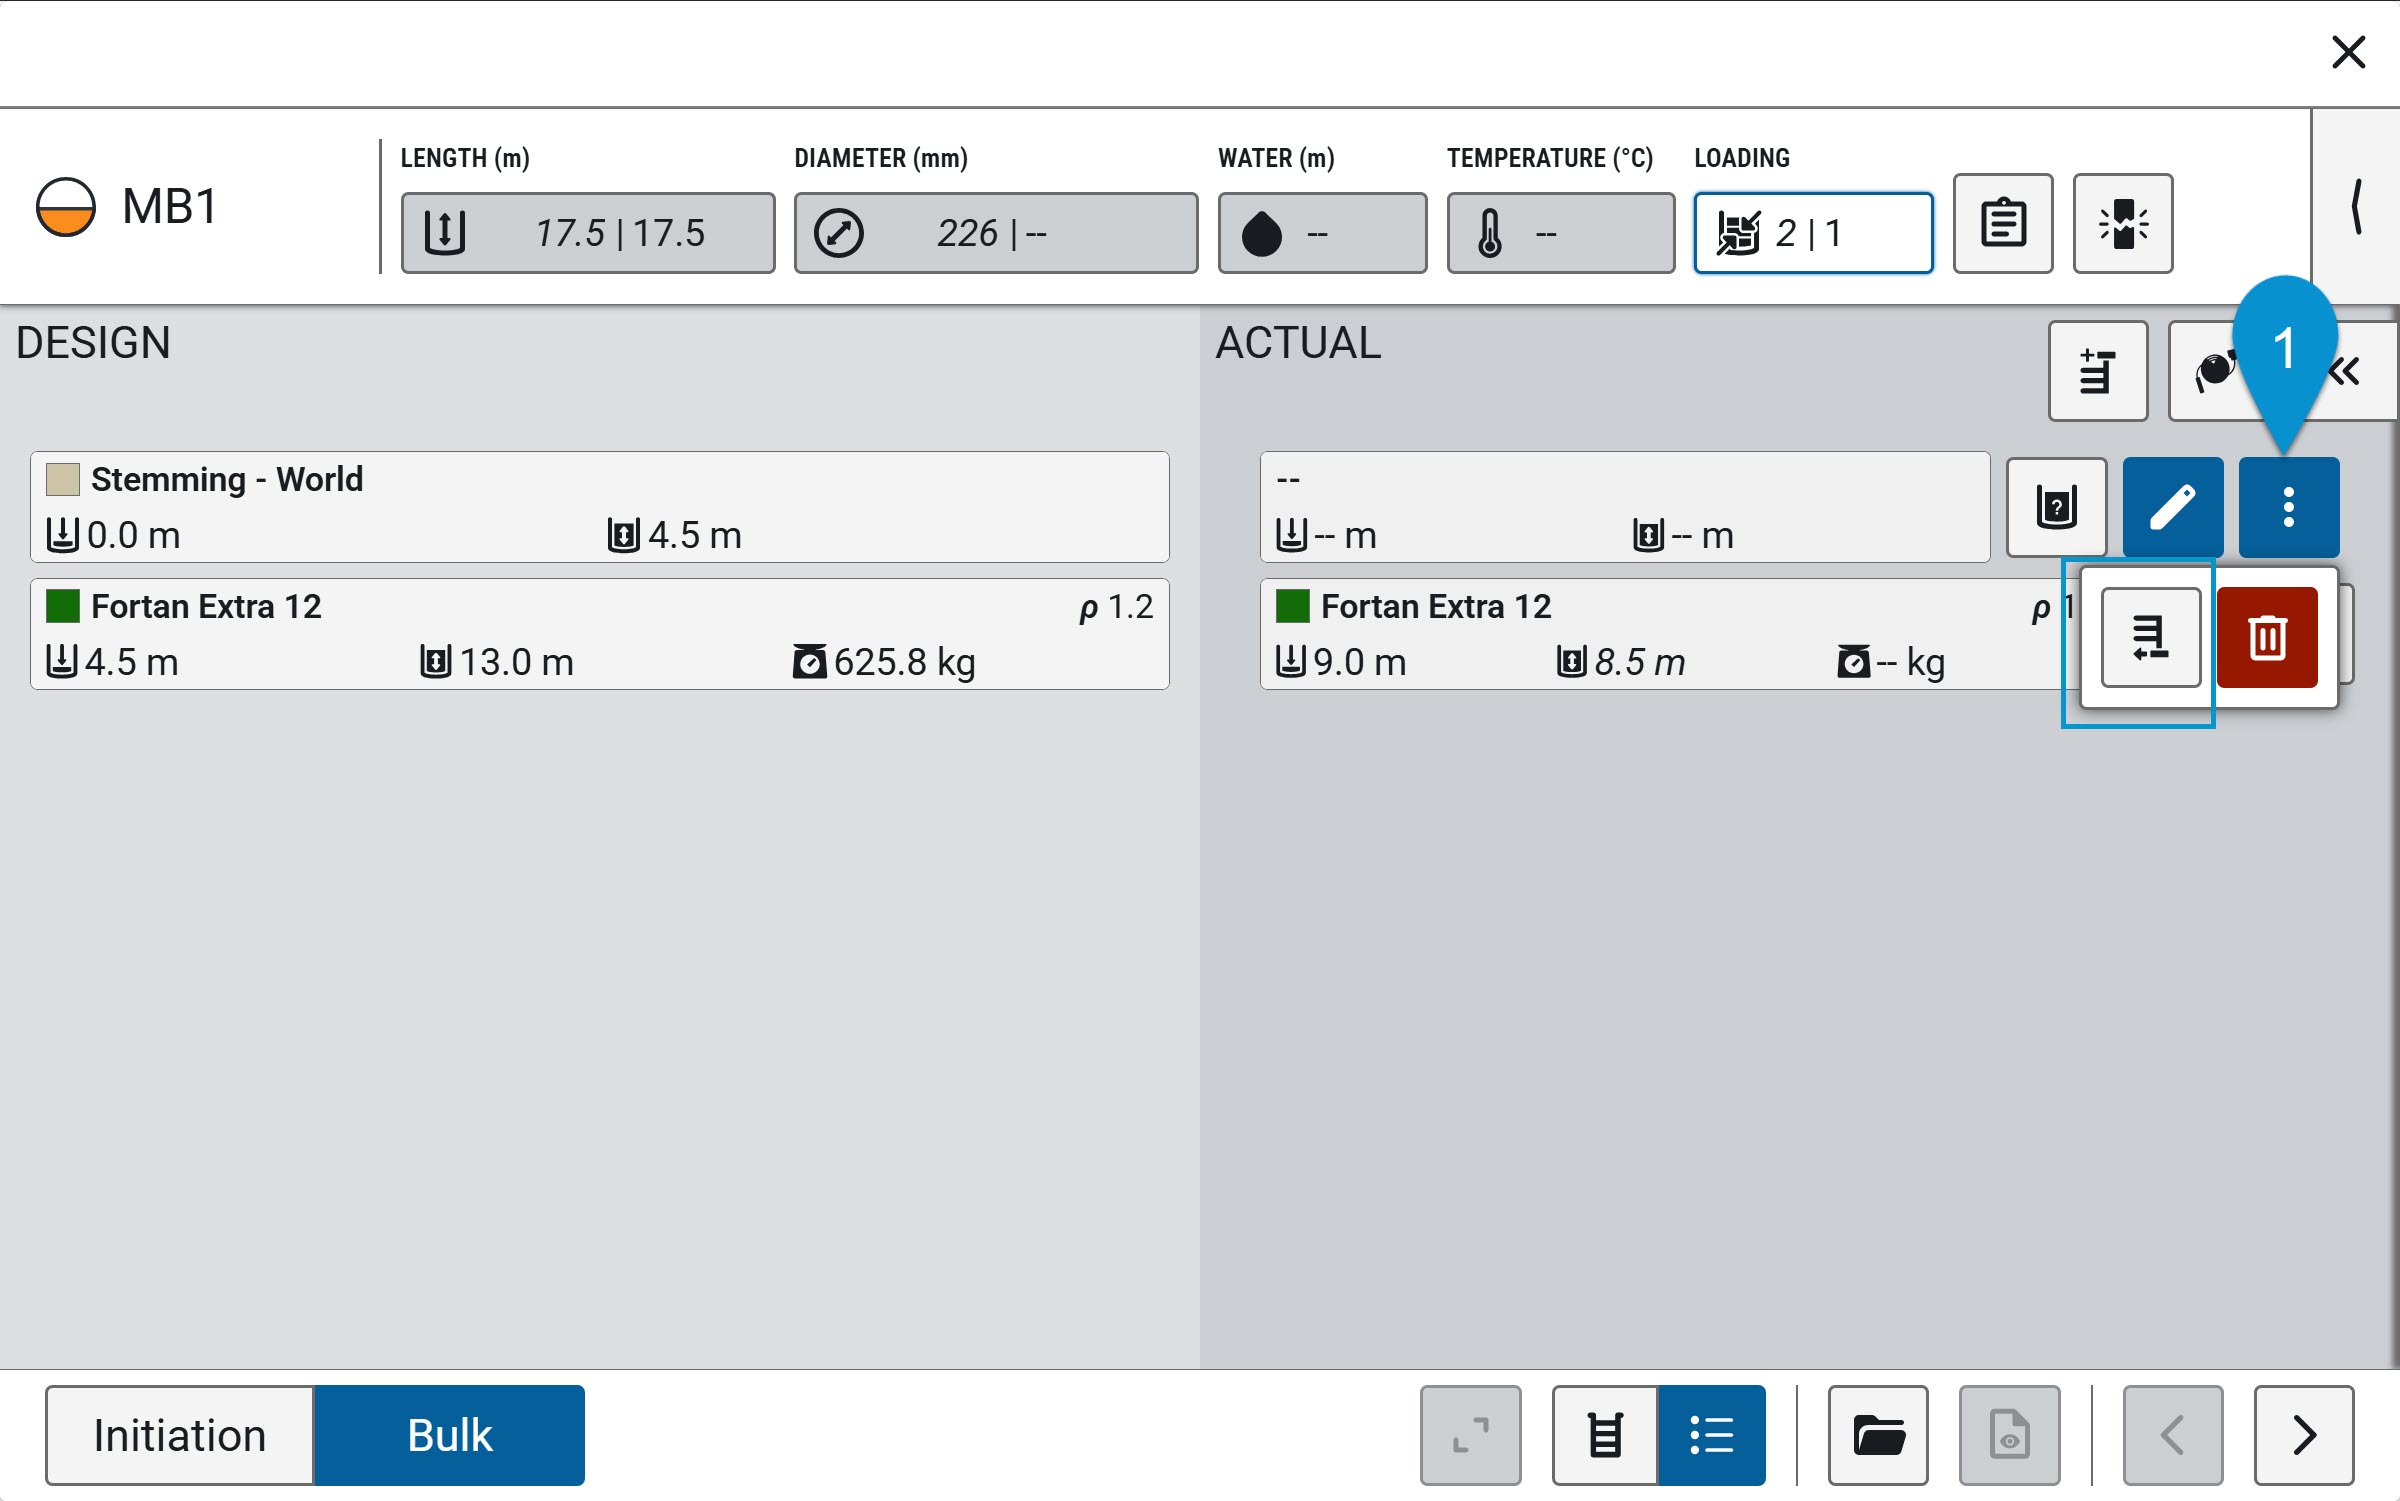Toggle the column hole view mode
The height and width of the screenshot is (1501, 2400).
click(1605, 1435)
